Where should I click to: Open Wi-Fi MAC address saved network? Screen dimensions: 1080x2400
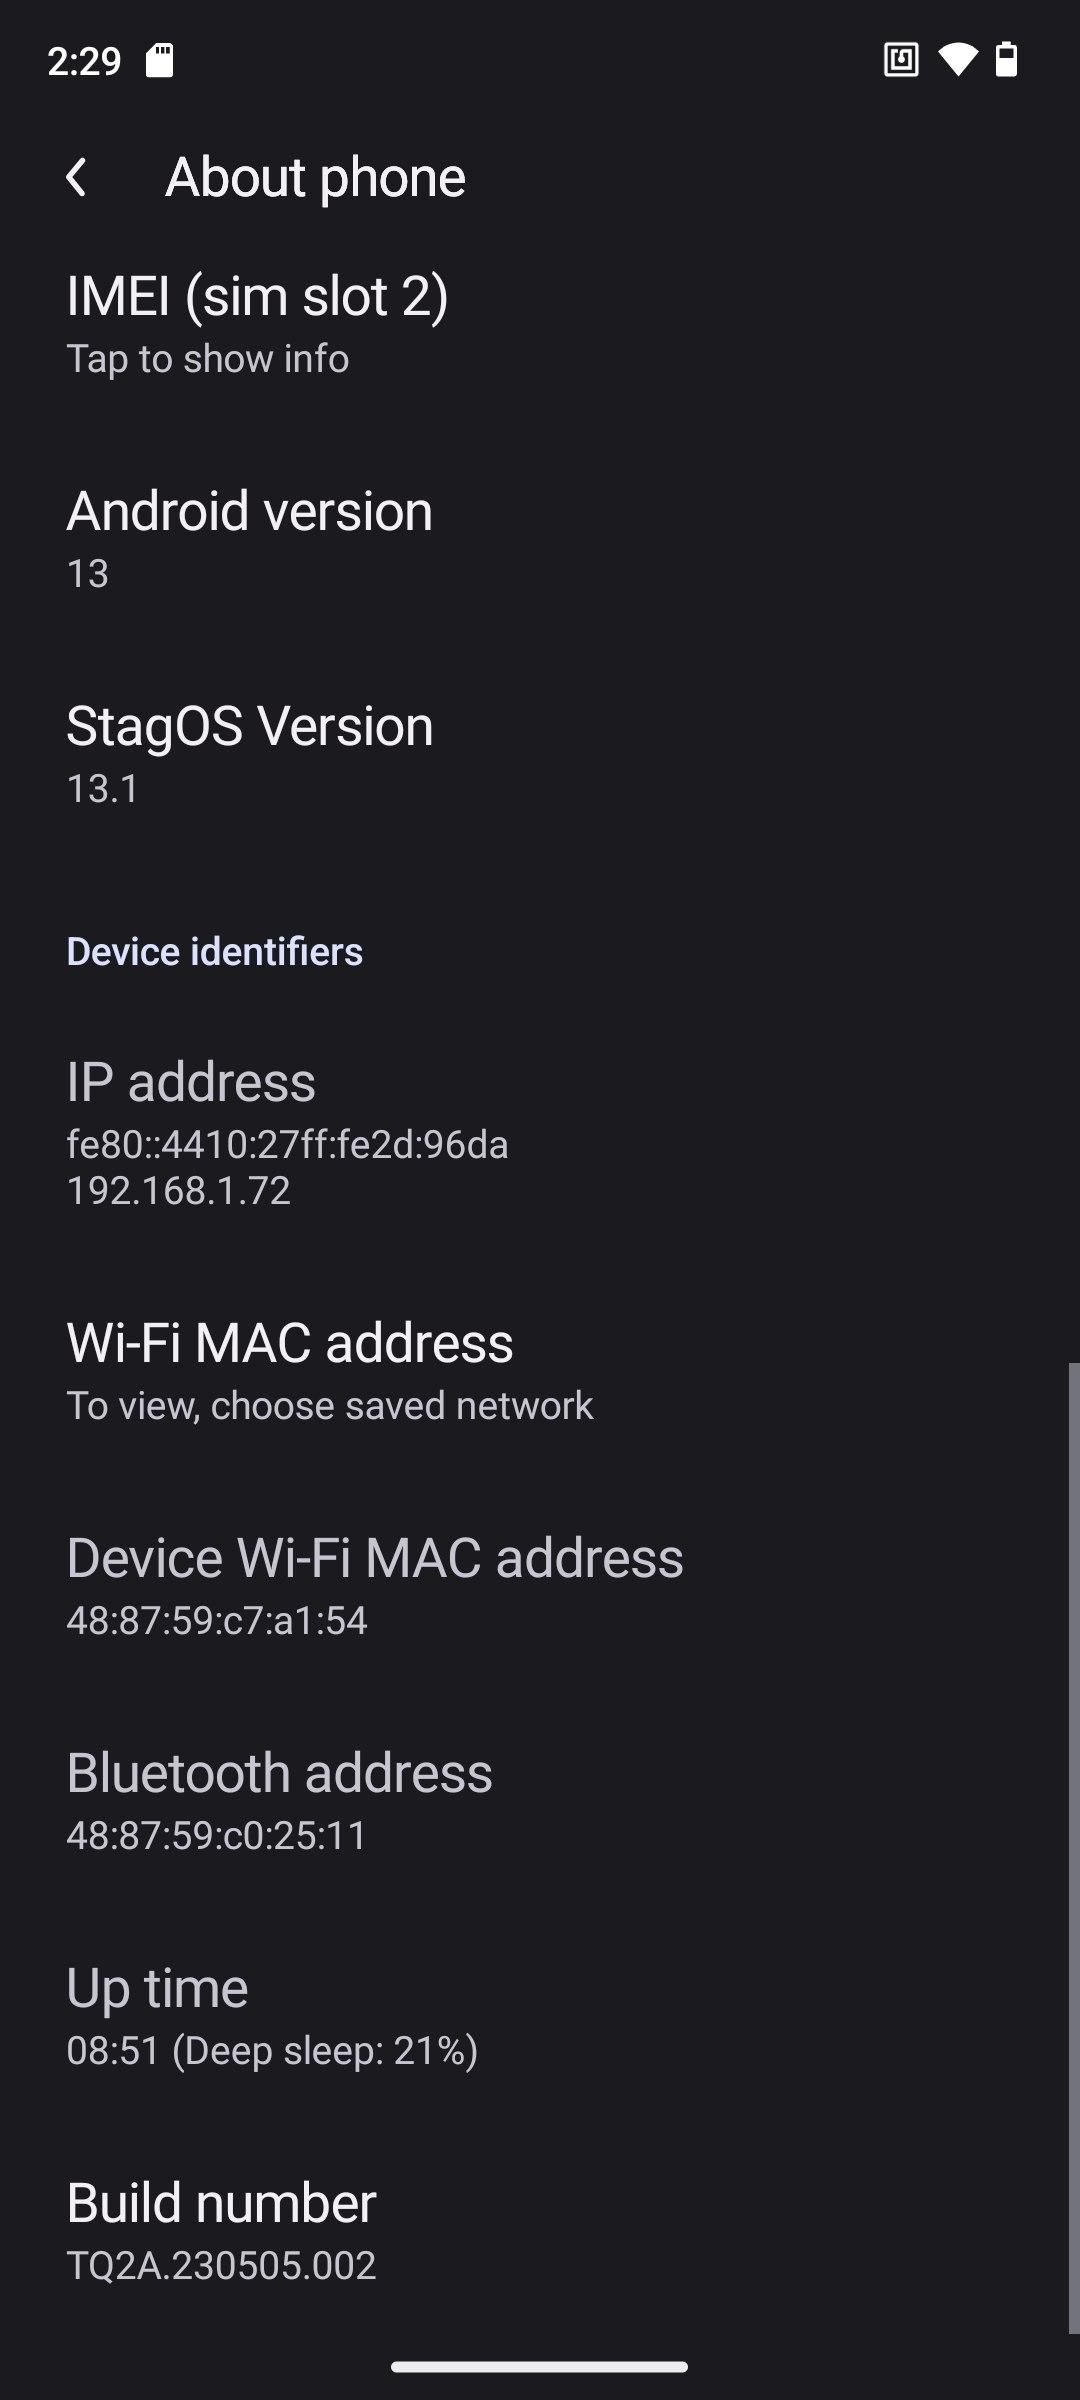pyautogui.click(x=540, y=1372)
